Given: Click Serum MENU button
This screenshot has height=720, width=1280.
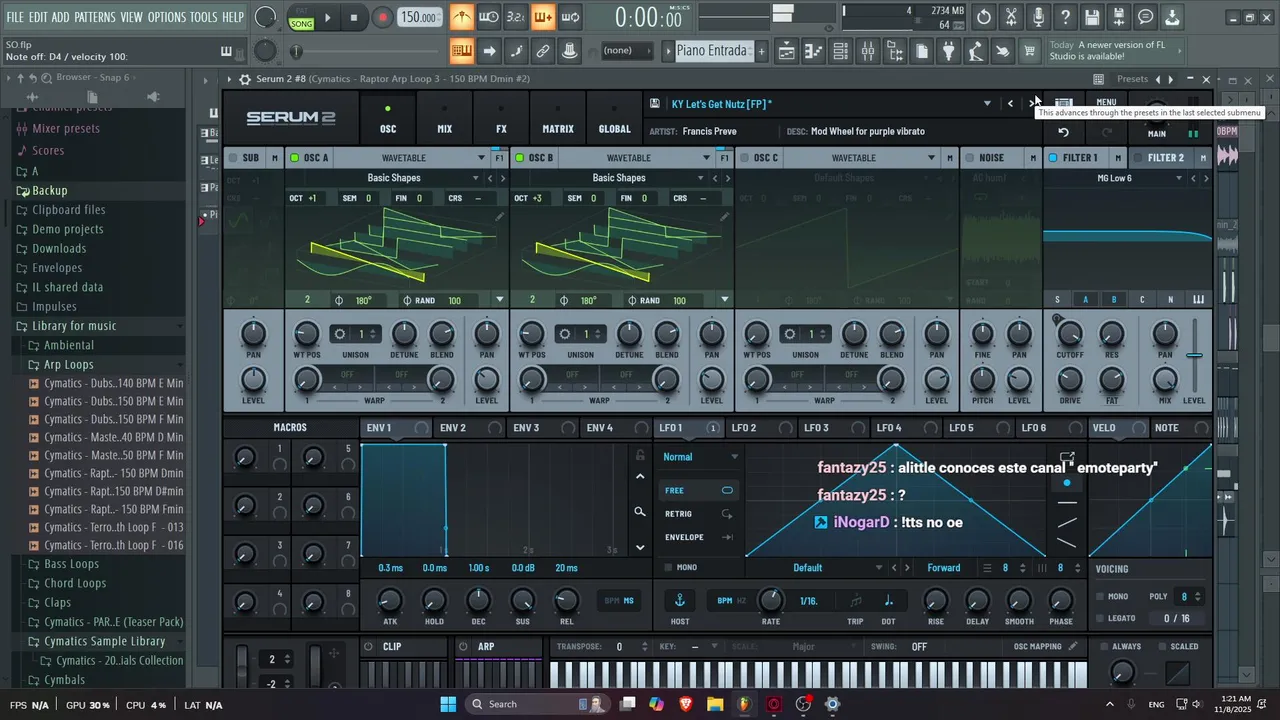Looking at the screenshot, I should pyautogui.click(x=1106, y=102).
